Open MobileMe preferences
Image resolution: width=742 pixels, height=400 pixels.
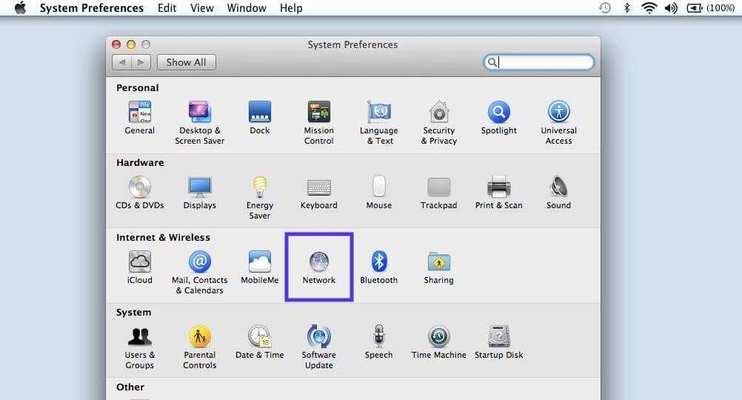pos(260,267)
